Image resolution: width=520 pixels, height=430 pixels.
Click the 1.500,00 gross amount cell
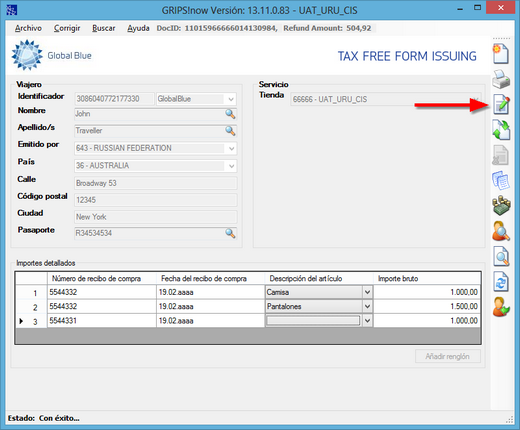427,306
